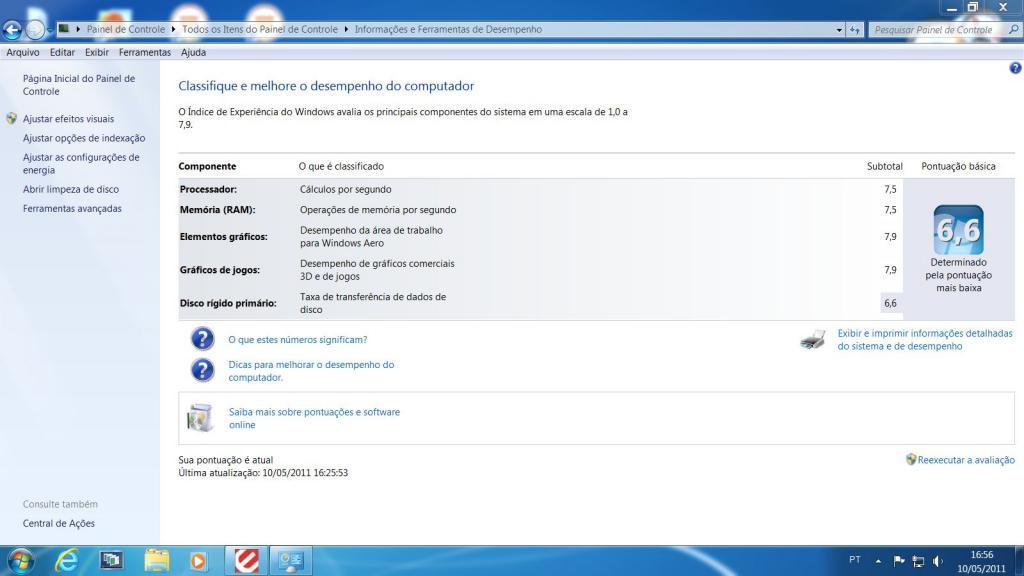The height and width of the screenshot is (576, 1024).
Task: Click the active Control Panel taskbar button
Action: pos(291,561)
